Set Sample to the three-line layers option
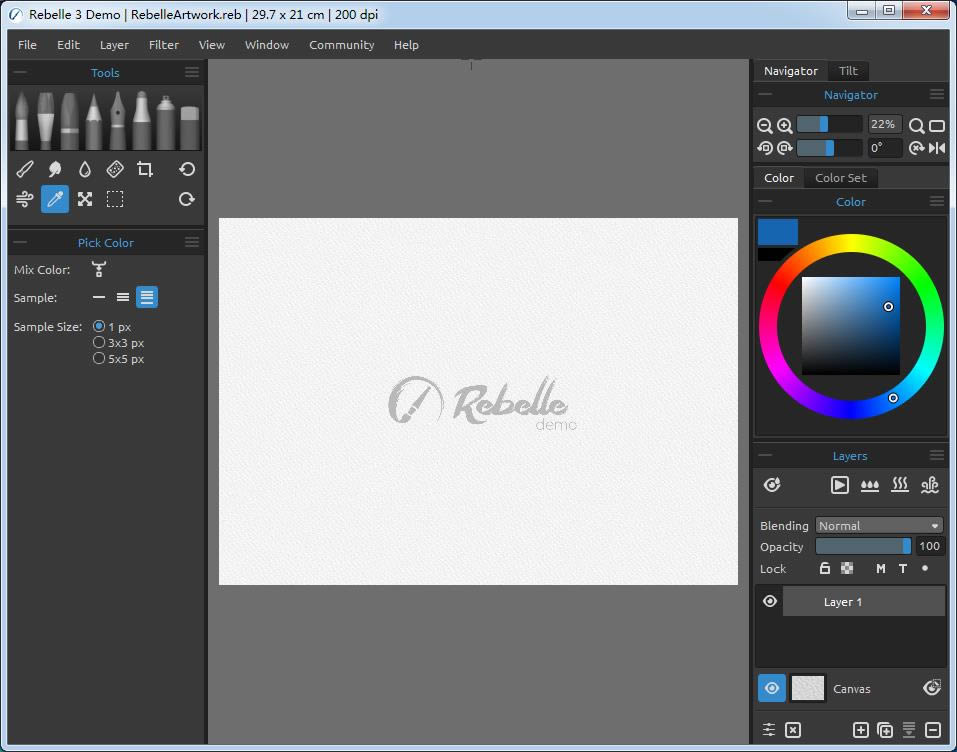957x752 pixels. [123, 297]
